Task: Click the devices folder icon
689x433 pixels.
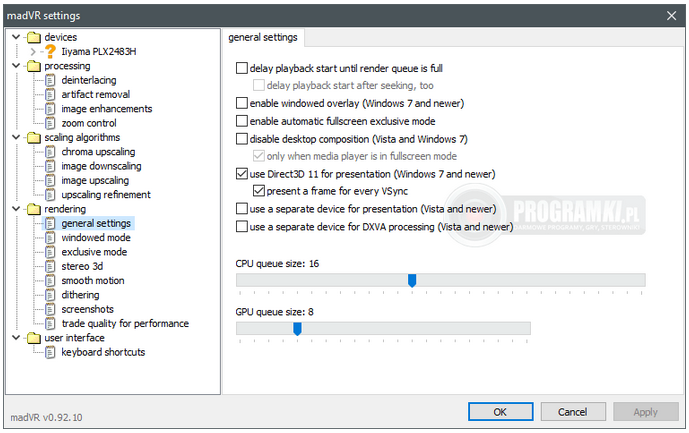Action: [x=34, y=37]
